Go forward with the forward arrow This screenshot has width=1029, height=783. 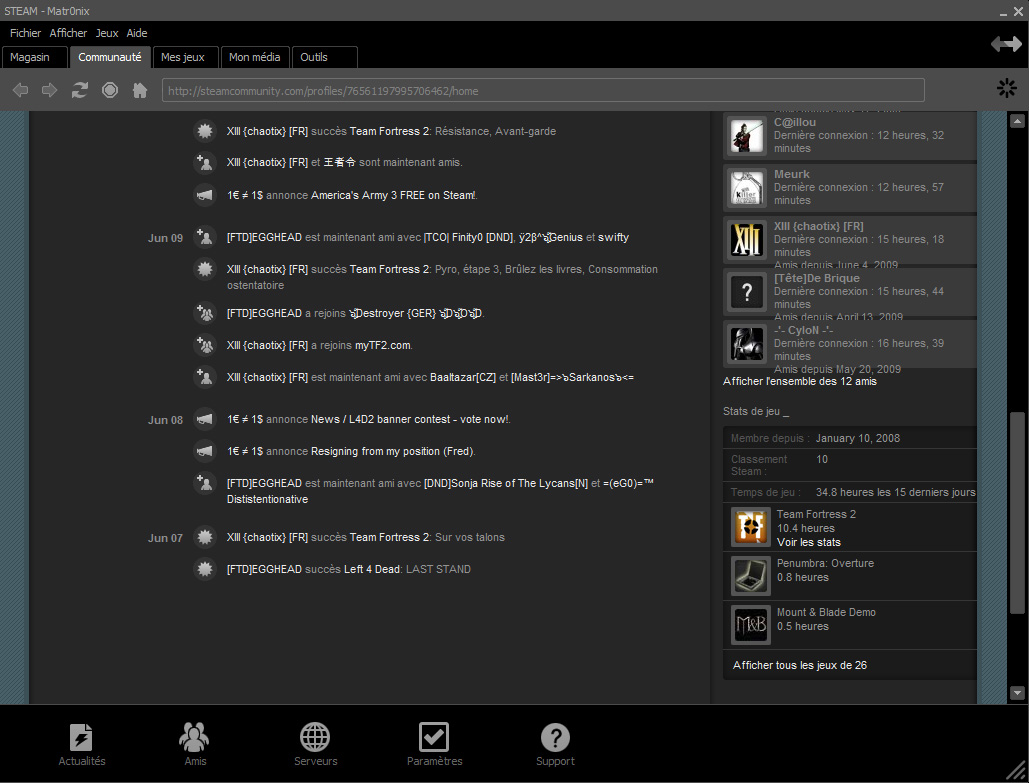pyautogui.click(x=49, y=90)
